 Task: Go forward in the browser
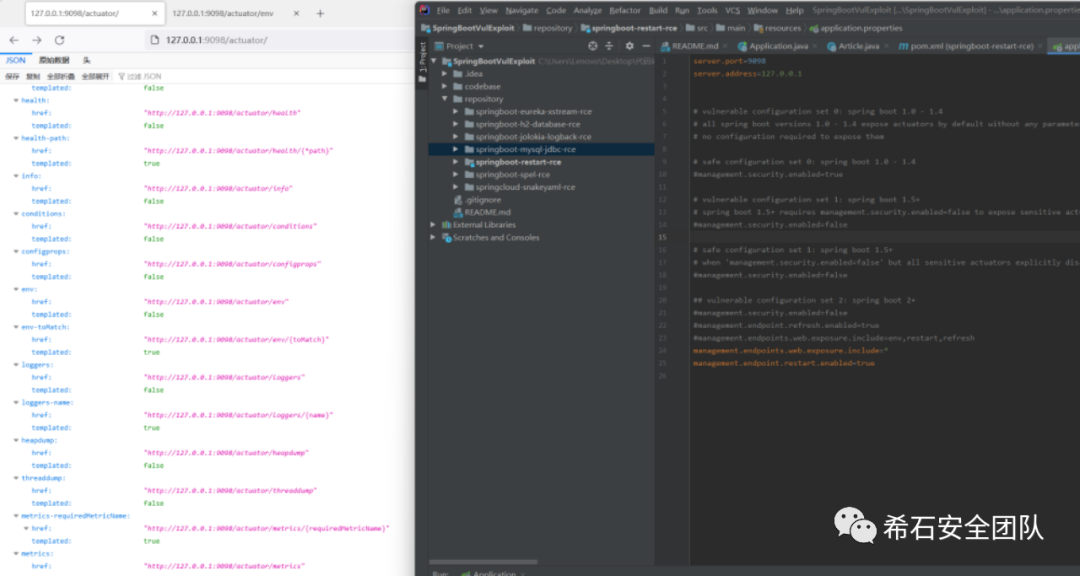click(x=37, y=41)
